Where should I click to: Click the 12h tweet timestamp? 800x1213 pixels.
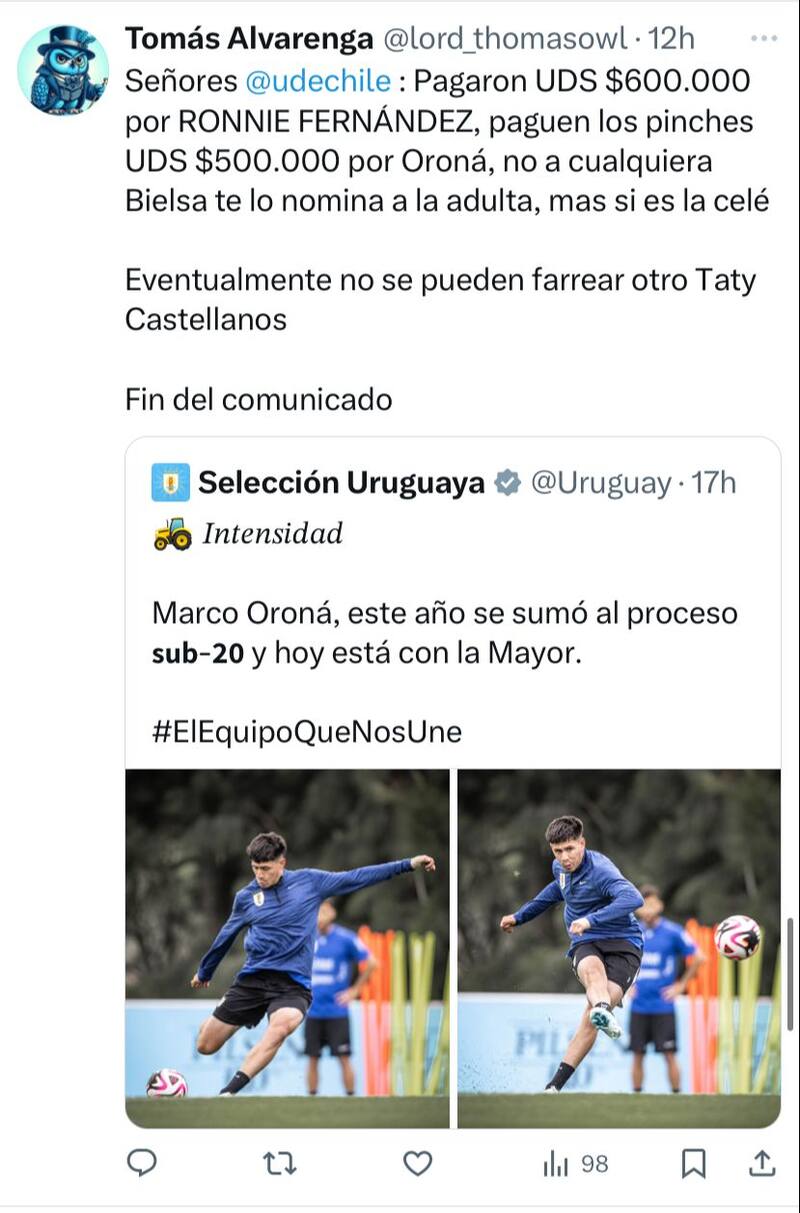point(672,39)
